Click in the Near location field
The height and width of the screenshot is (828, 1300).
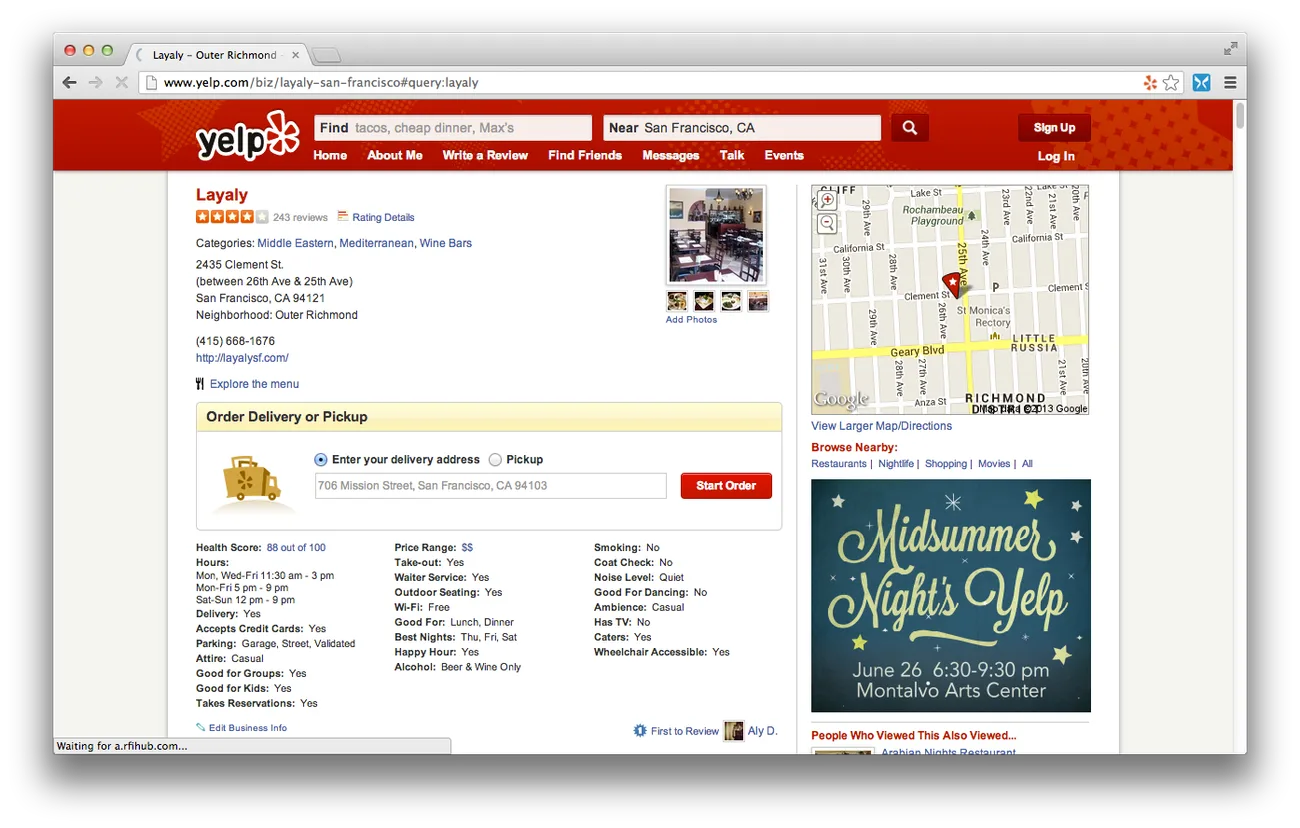coord(742,128)
